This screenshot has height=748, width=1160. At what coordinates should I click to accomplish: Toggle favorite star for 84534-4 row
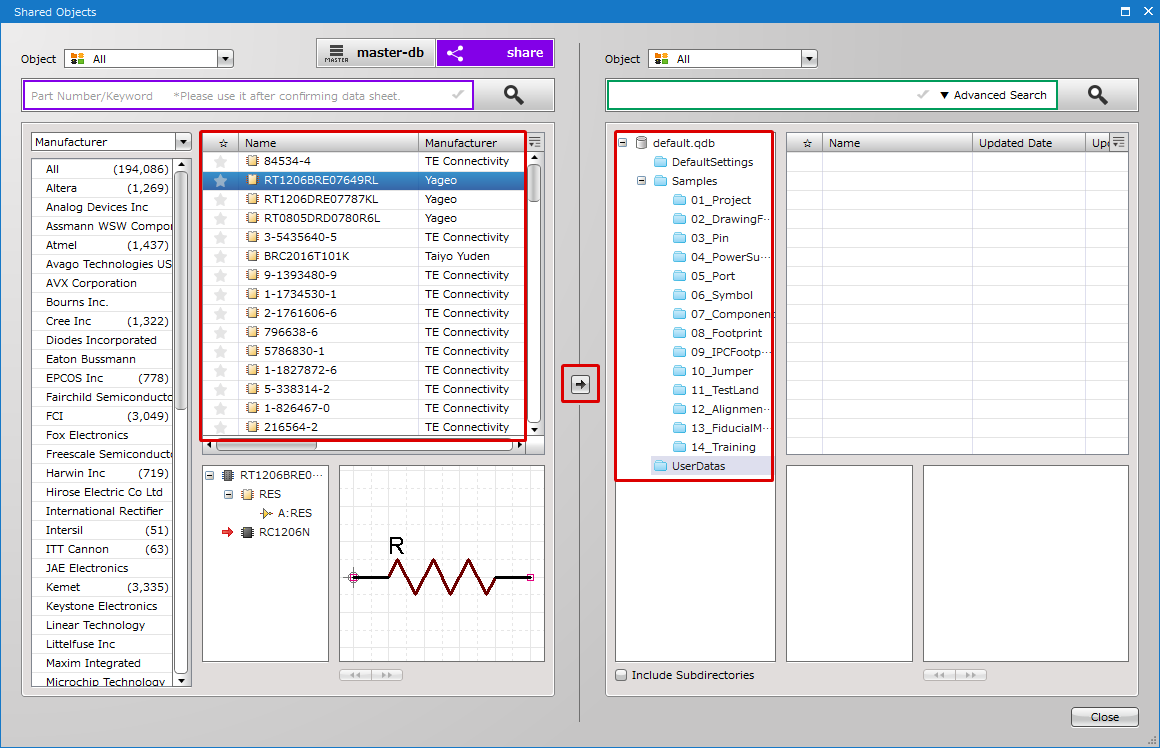point(221,161)
